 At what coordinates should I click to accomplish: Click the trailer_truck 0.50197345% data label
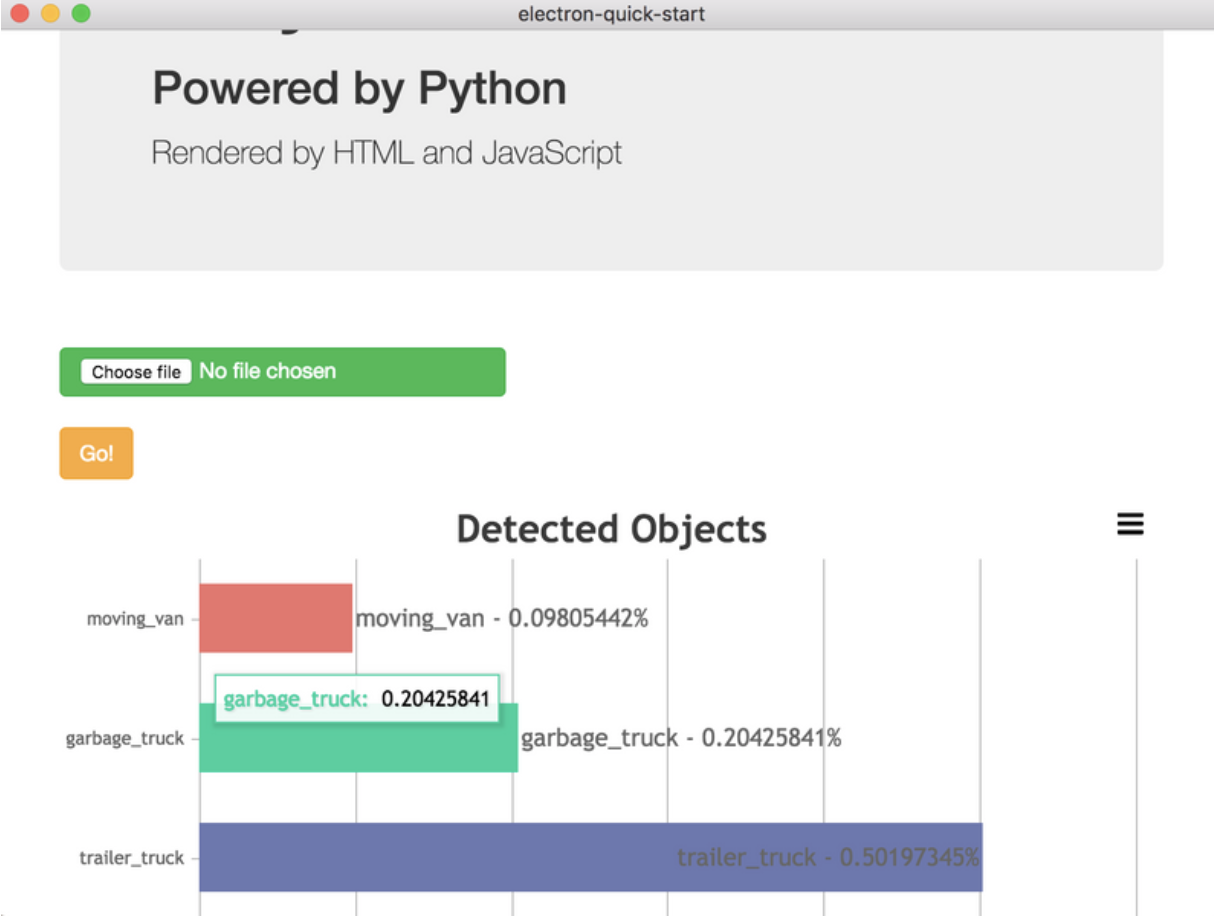(828, 857)
